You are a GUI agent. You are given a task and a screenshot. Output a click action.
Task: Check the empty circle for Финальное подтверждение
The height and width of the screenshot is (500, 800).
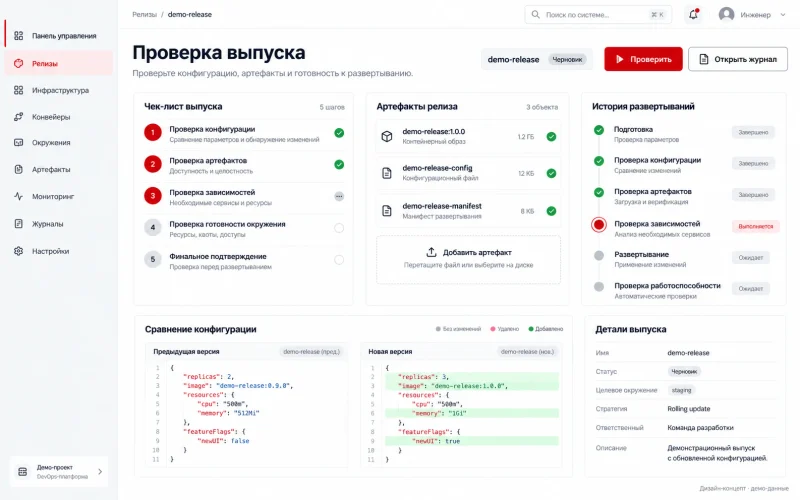[339, 260]
